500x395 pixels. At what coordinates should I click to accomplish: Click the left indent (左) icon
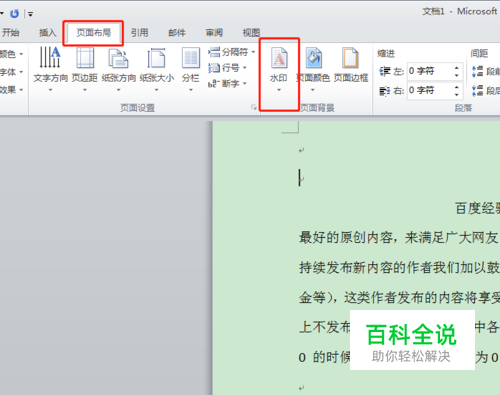pyautogui.click(x=385, y=71)
